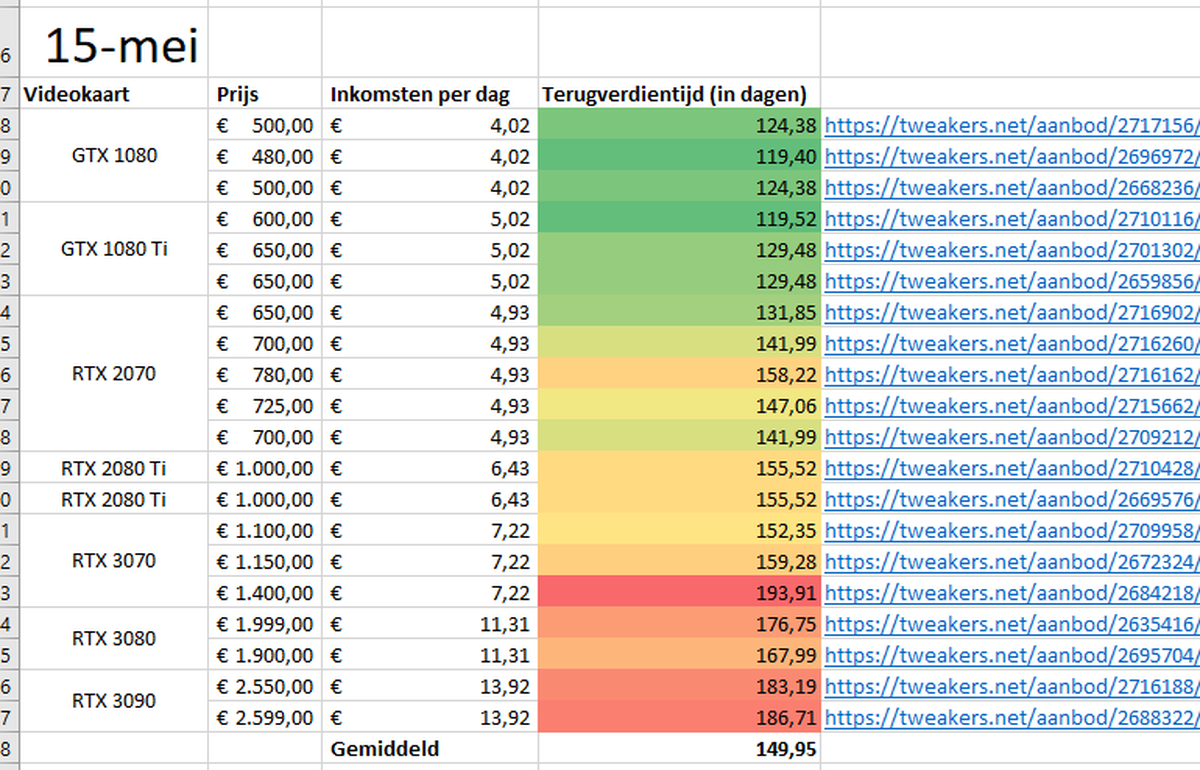The image size is (1200, 770).
Task: Open the aanbod link ending 2635416
Action: (1010, 624)
